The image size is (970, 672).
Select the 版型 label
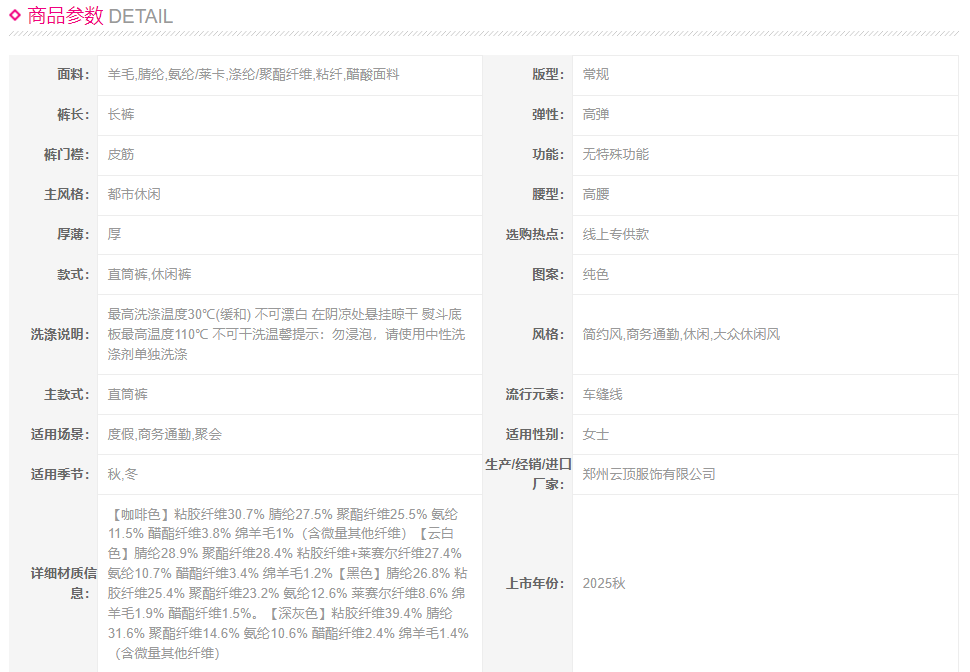click(x=548, y=75)
